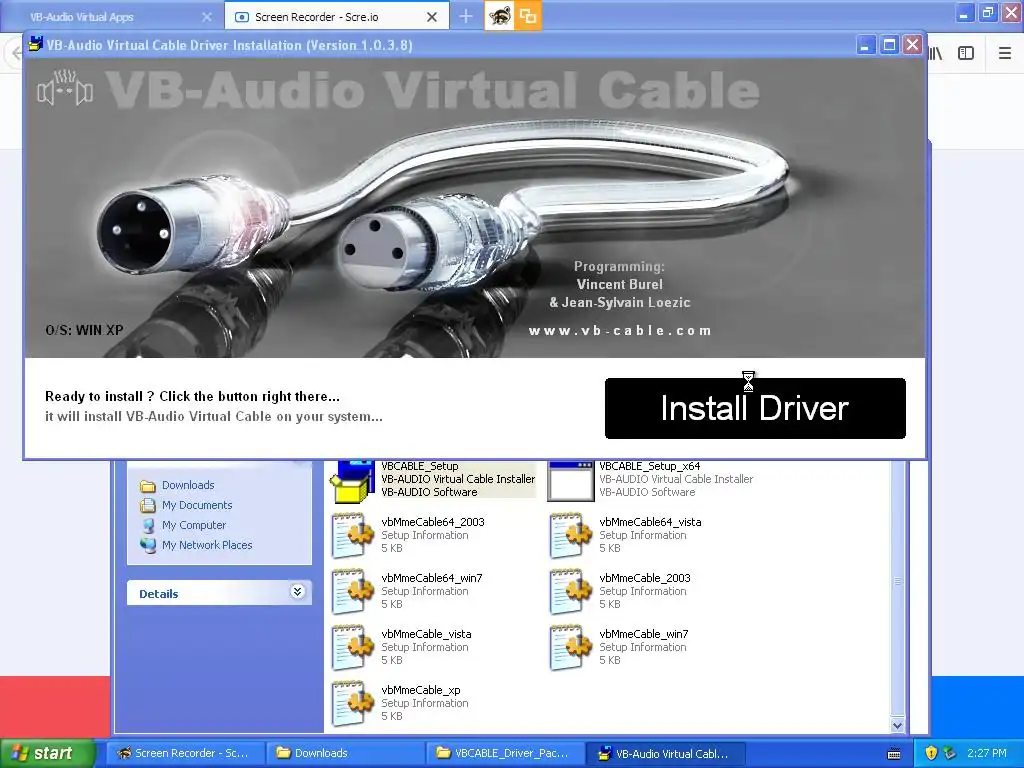Switch to Screen Recorder taskbar button
The width and height of the screenshot is (1024, 768).
[185, 753]
